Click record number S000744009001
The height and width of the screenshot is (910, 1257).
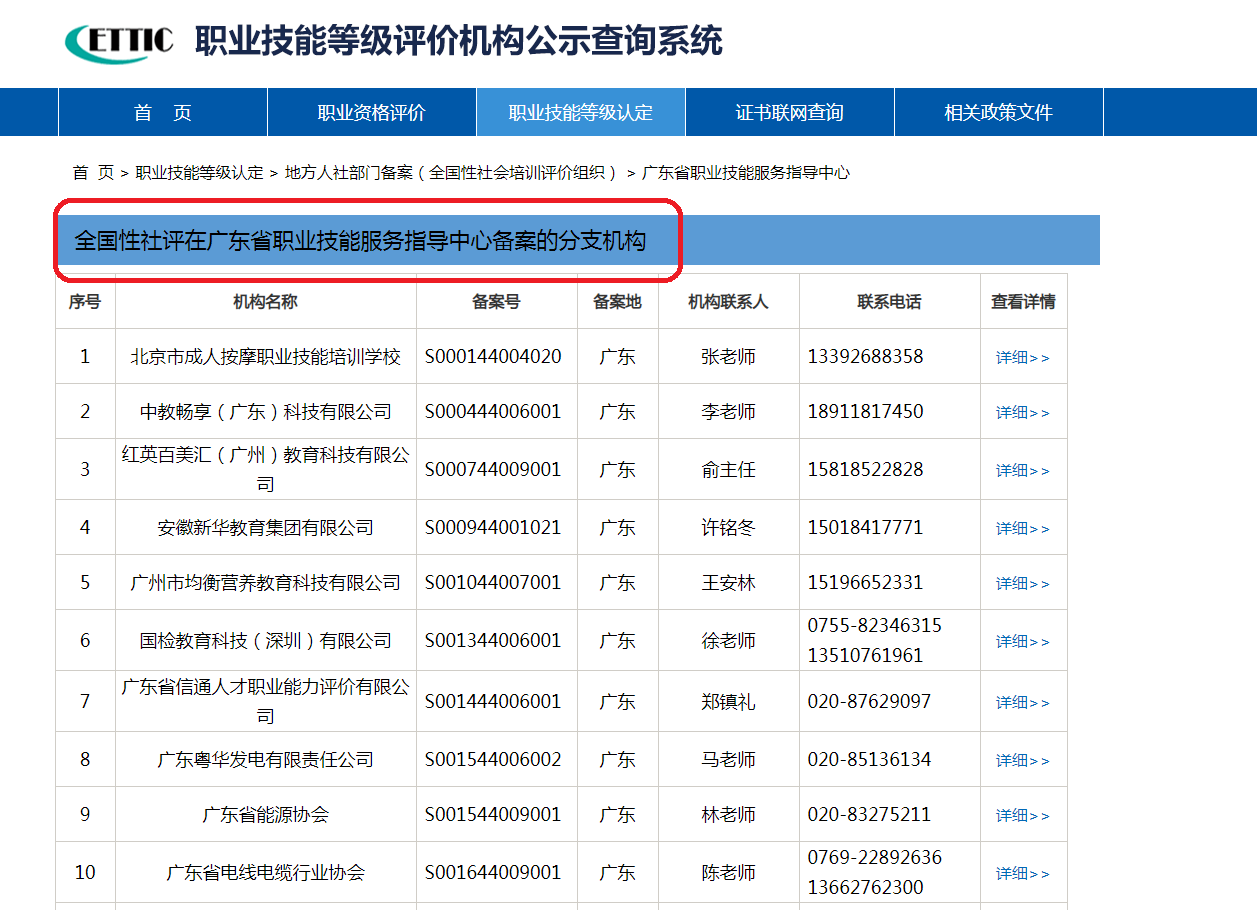click(493, 470)
